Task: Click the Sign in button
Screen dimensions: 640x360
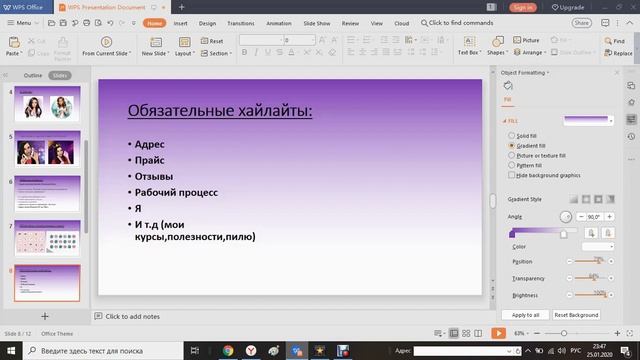Action: 523,7
